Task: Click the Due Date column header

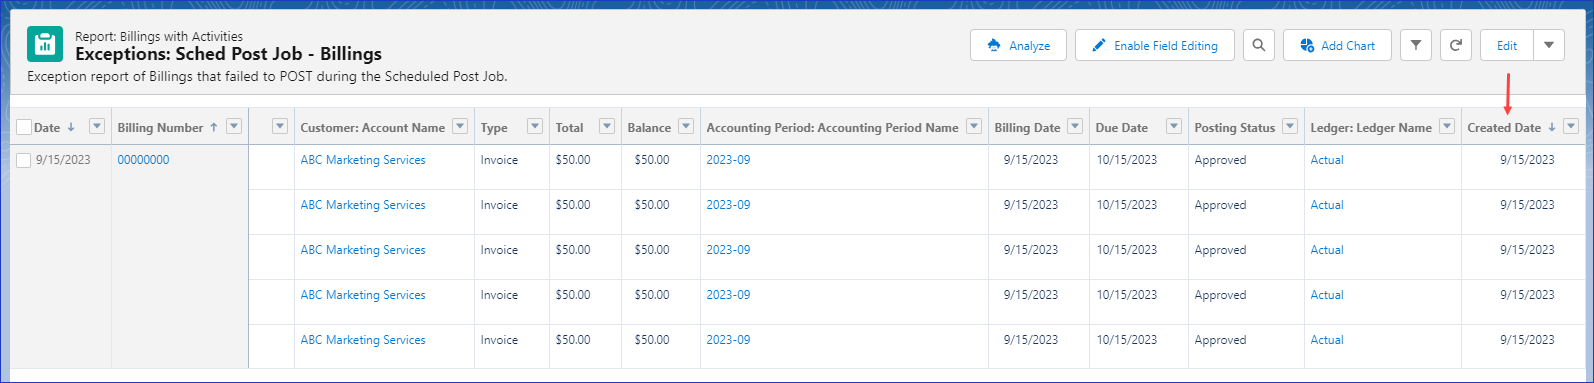Action: point(1122,128)
